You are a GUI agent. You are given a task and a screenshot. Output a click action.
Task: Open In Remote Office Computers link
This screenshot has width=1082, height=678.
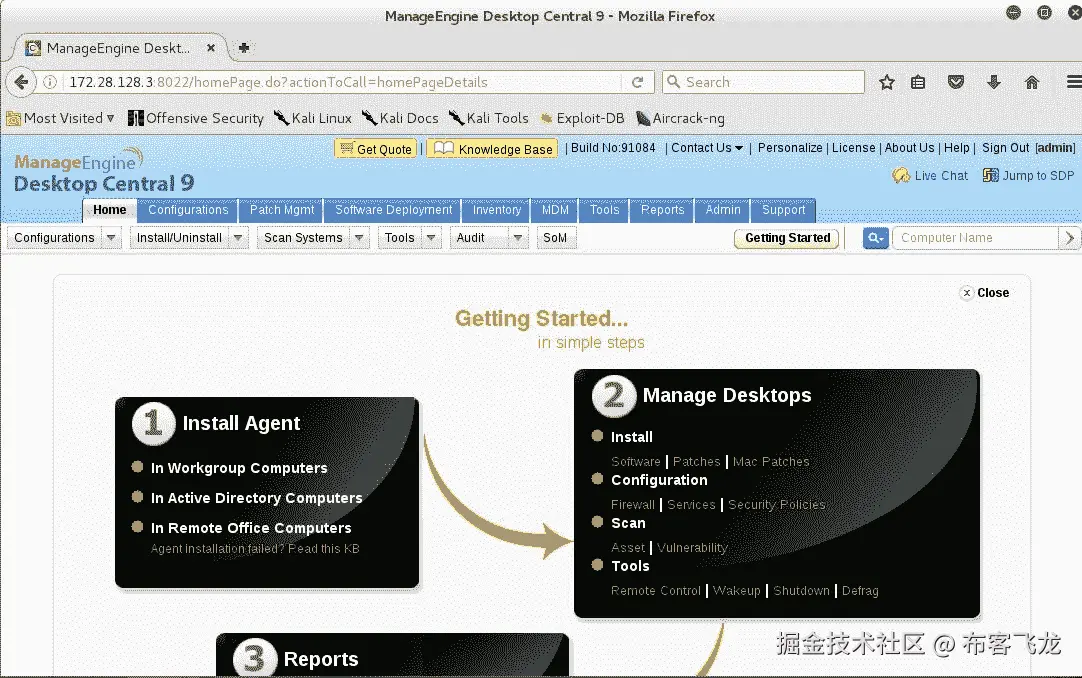(251, 528)
